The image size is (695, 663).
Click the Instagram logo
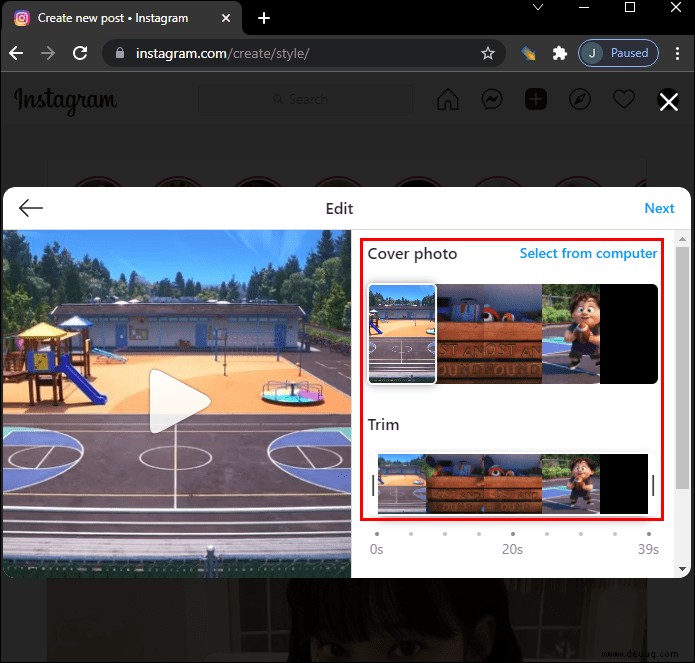pos(66,101)
